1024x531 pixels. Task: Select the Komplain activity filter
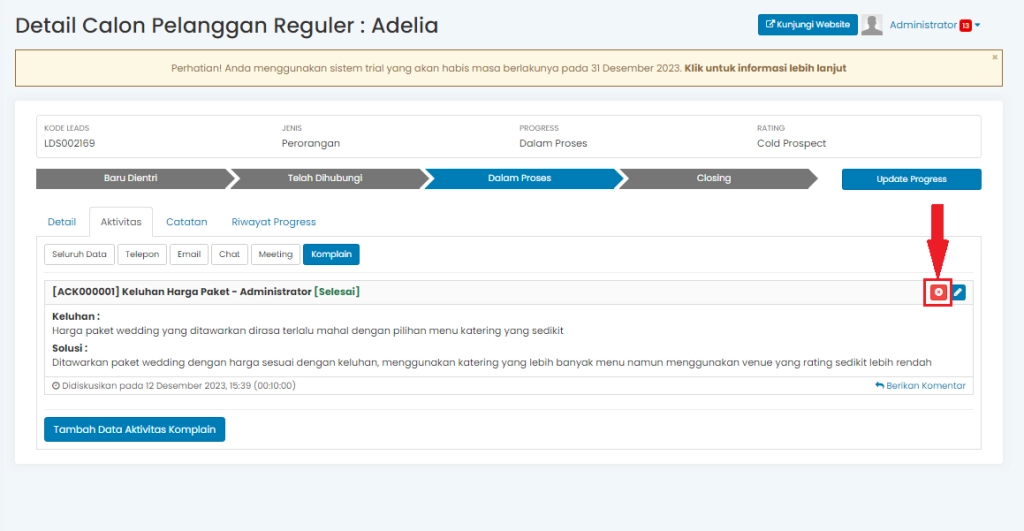(331, 254)
